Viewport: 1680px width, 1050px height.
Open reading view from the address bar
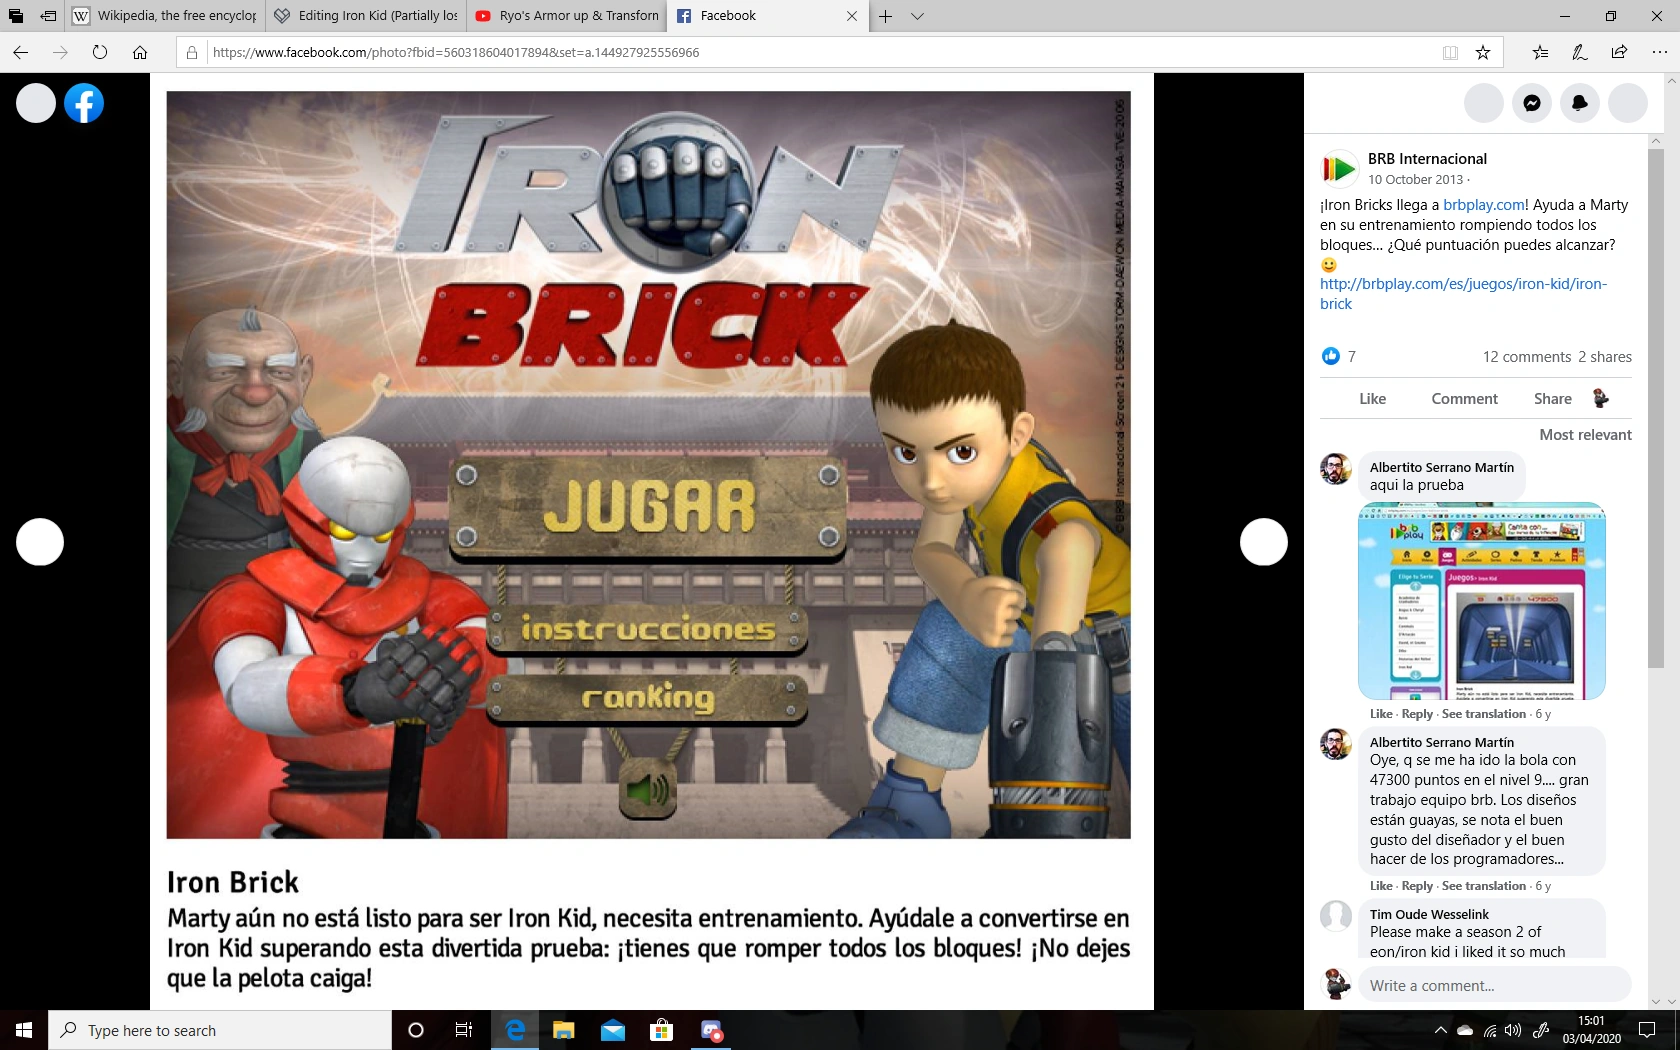pyautogui.click(x=1450, y=52)
